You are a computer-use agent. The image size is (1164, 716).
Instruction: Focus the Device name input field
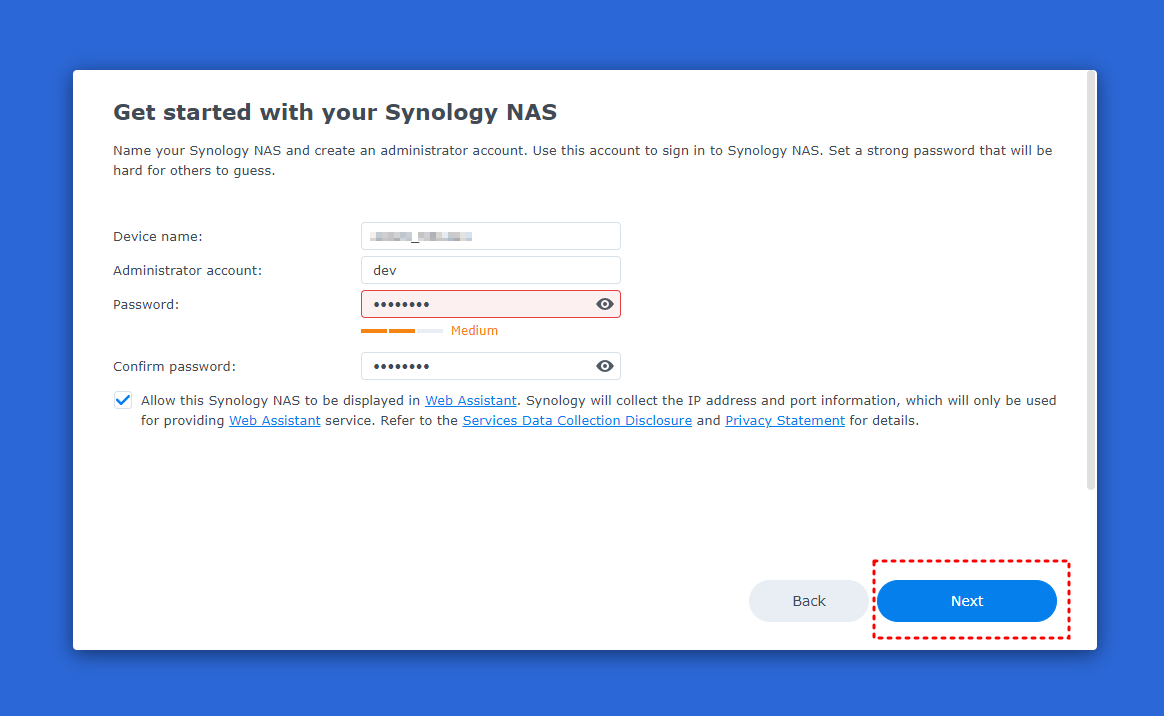coord(491,236)
